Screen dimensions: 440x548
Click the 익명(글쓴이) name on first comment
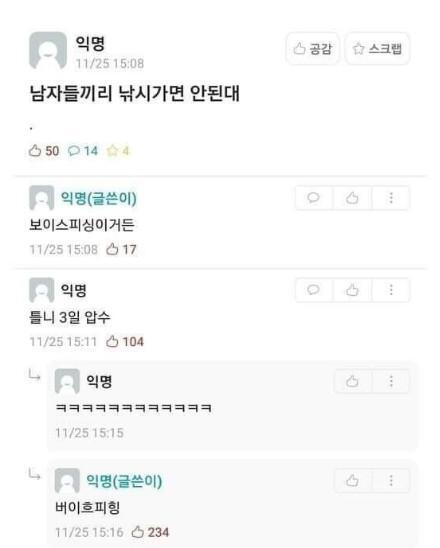[x=99, y=198]
